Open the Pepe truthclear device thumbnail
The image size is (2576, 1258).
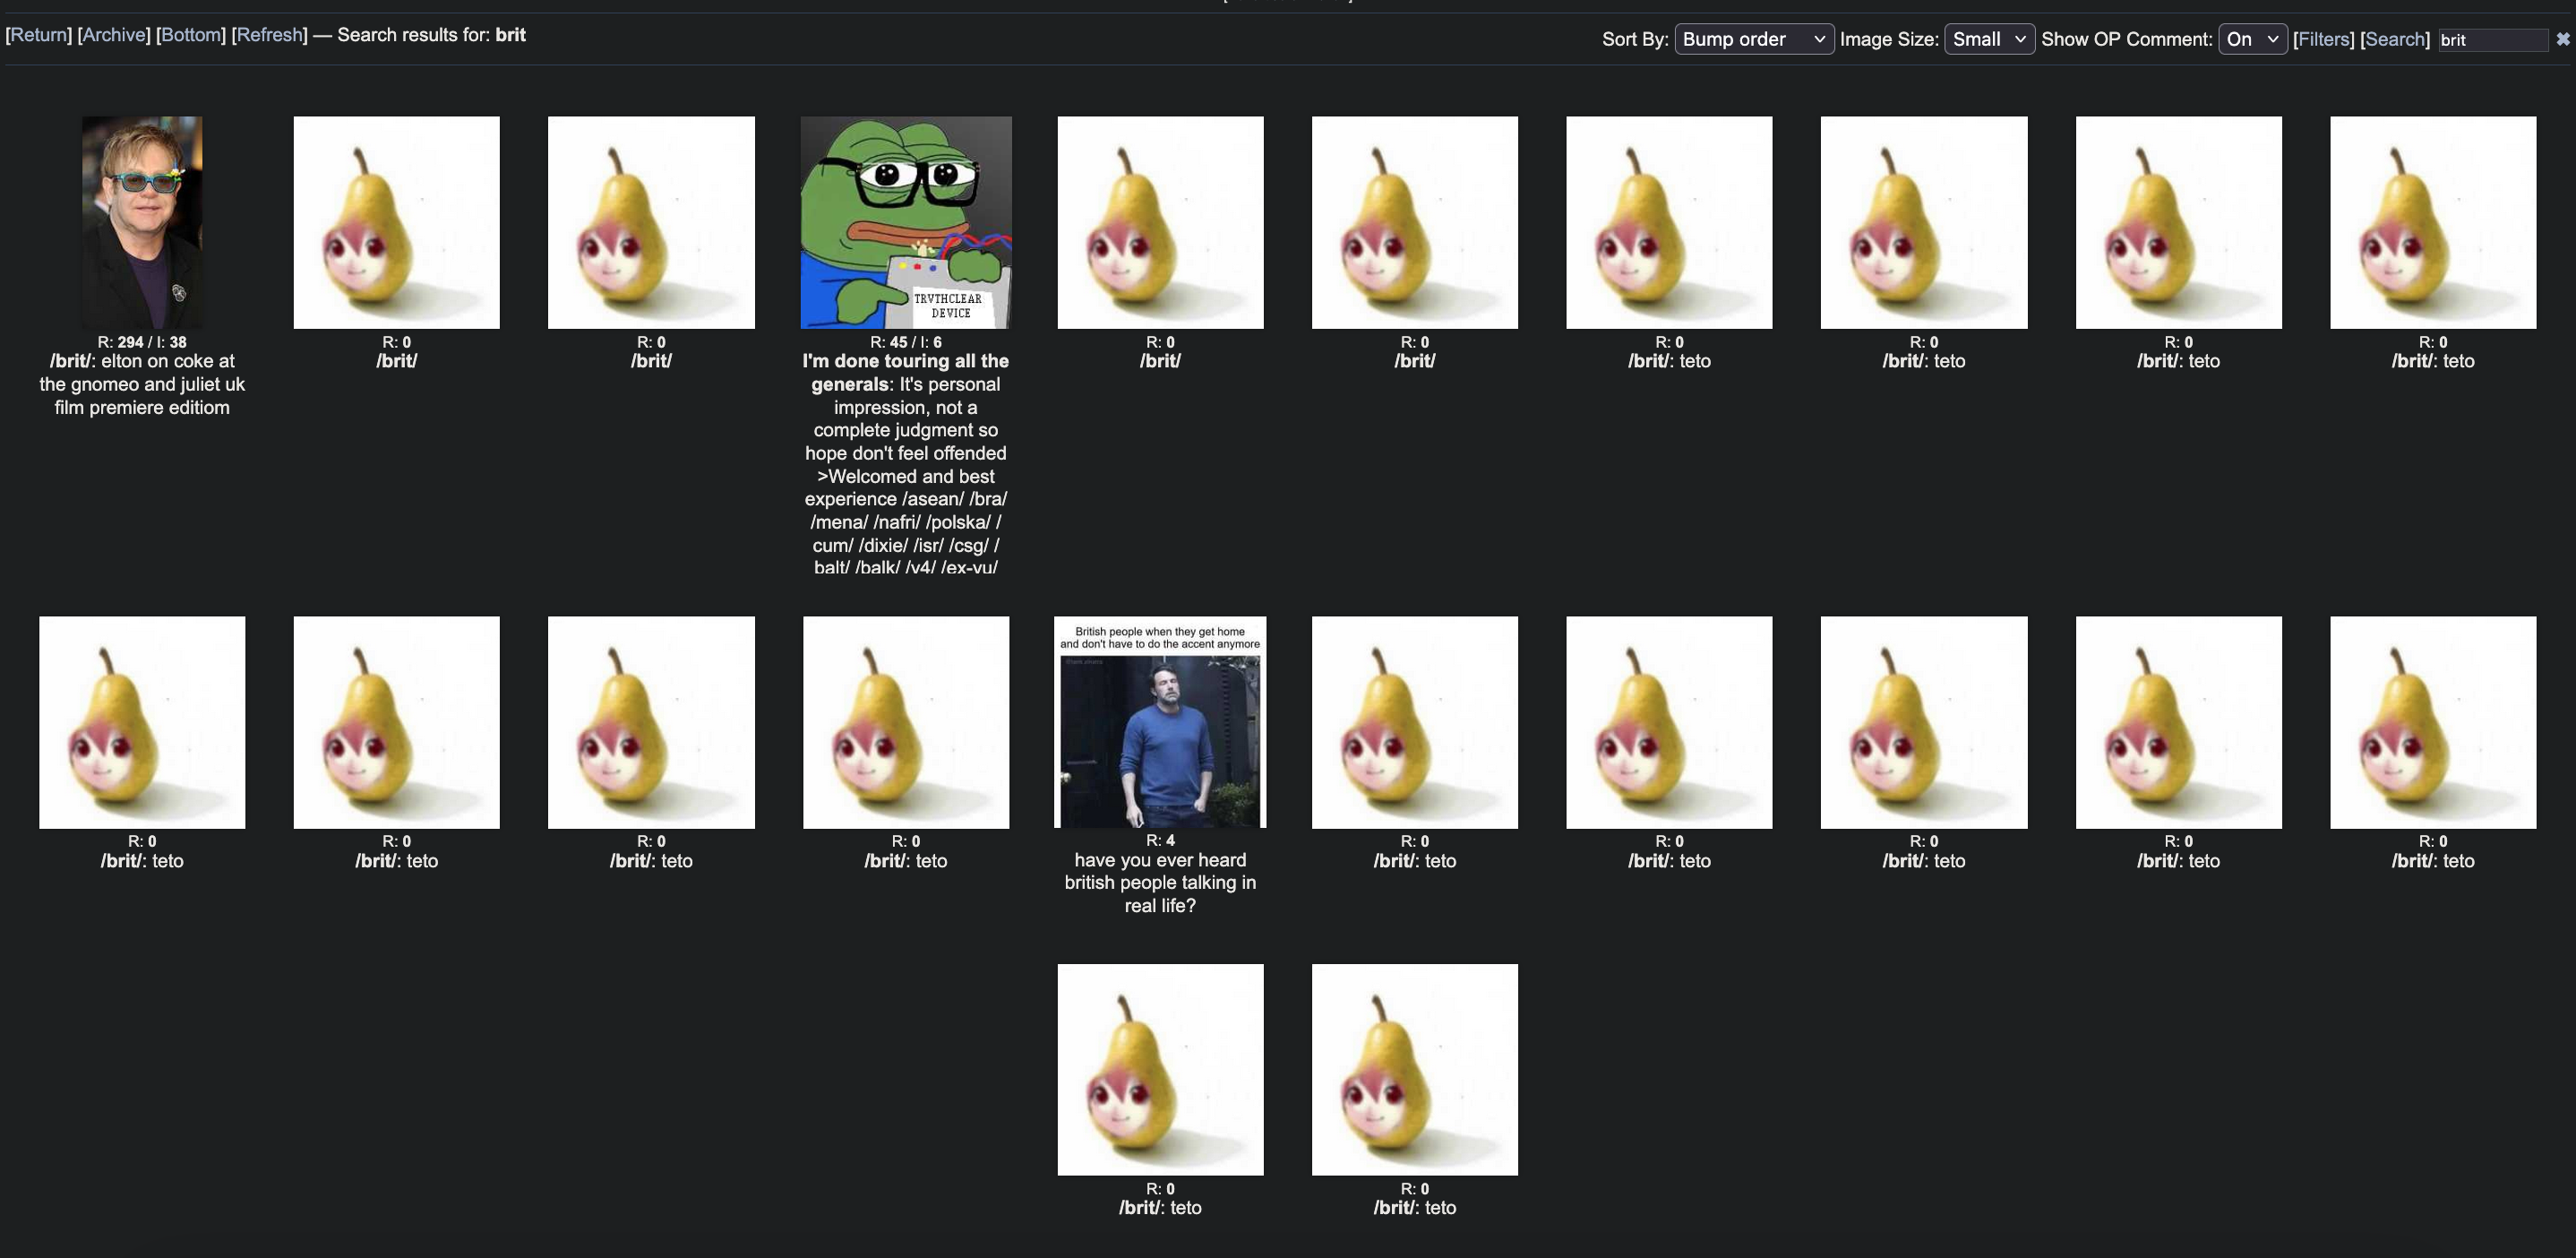(906, 222)
